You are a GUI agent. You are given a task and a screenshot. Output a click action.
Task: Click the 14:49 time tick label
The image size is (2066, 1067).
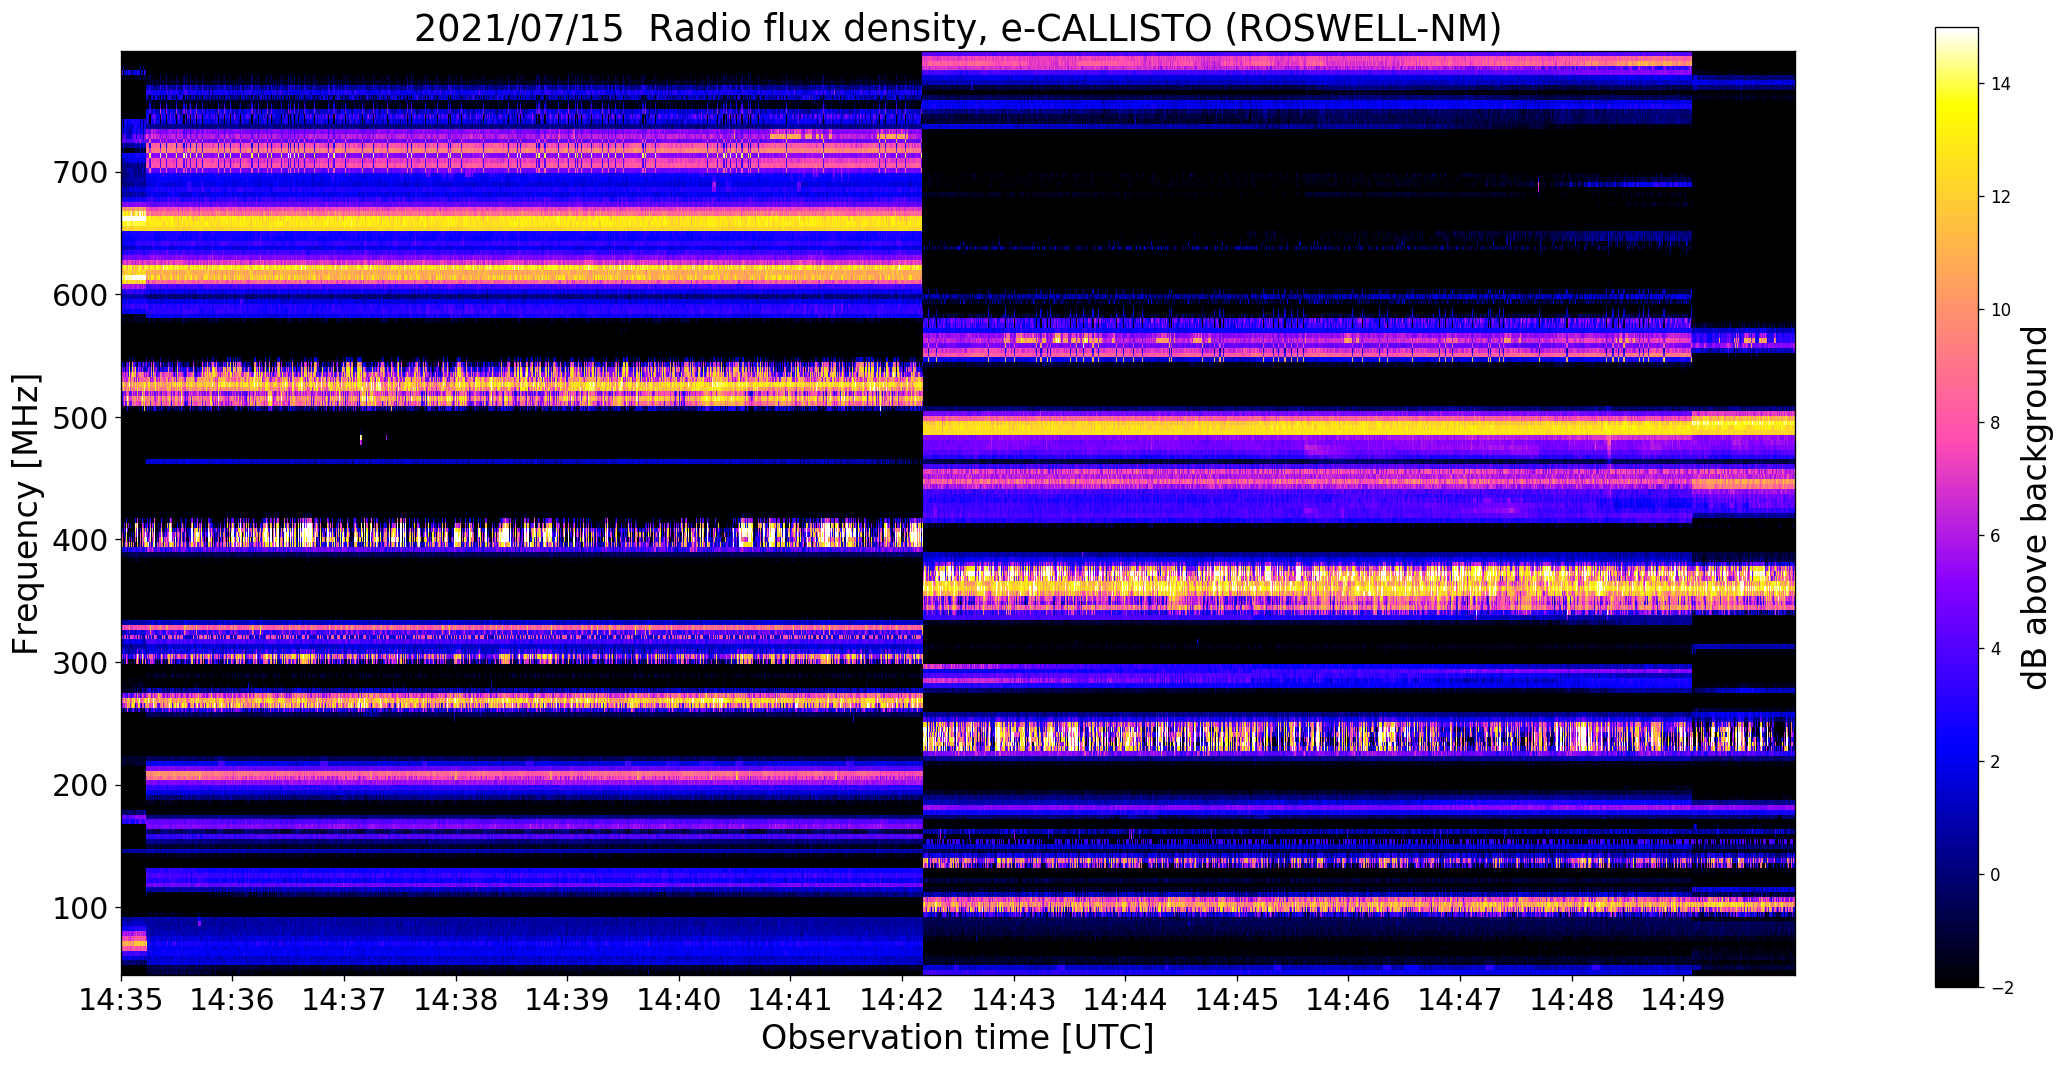[1683, 1000]
